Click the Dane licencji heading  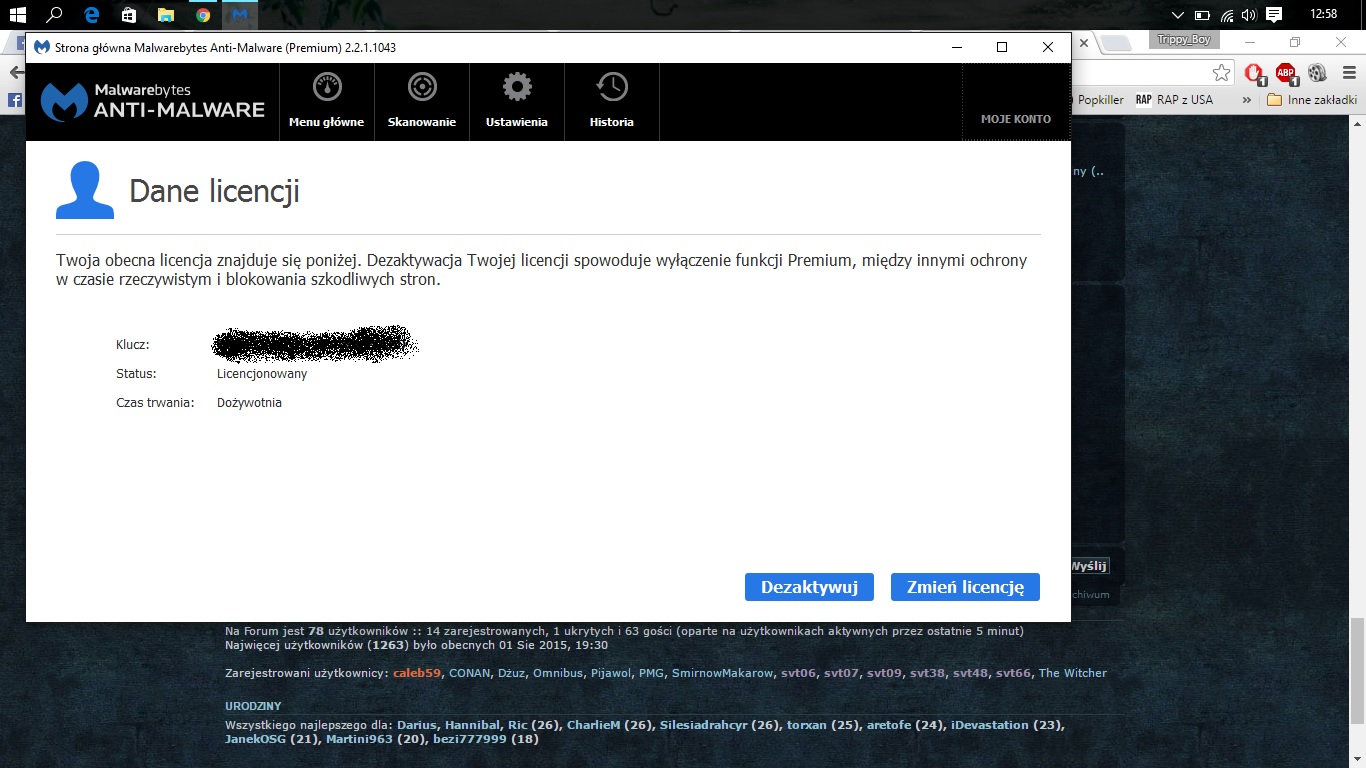pos(215,191)
